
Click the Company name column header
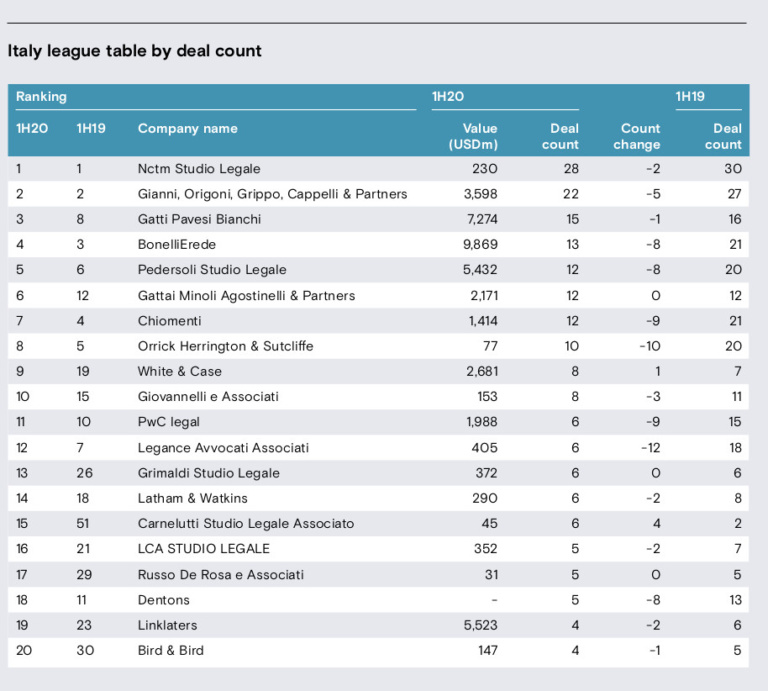click(x=188, y=129)
